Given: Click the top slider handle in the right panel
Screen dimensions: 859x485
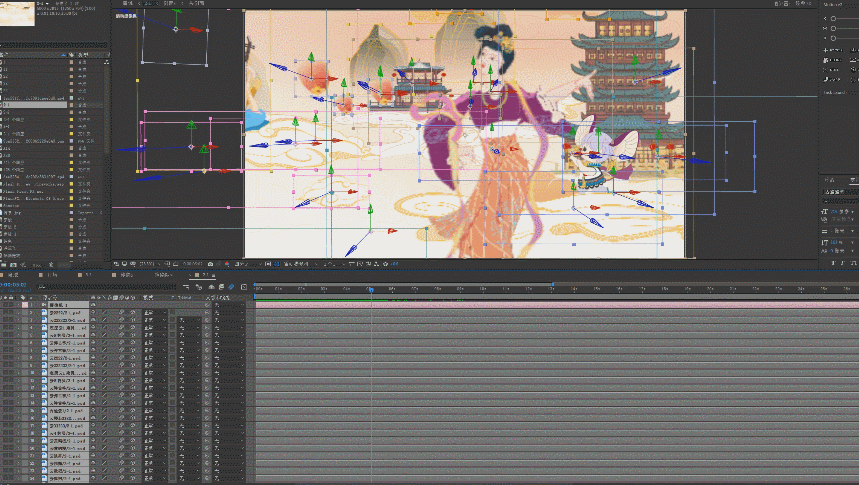Looking at the screenshot, I should click(x=833, y=18).
